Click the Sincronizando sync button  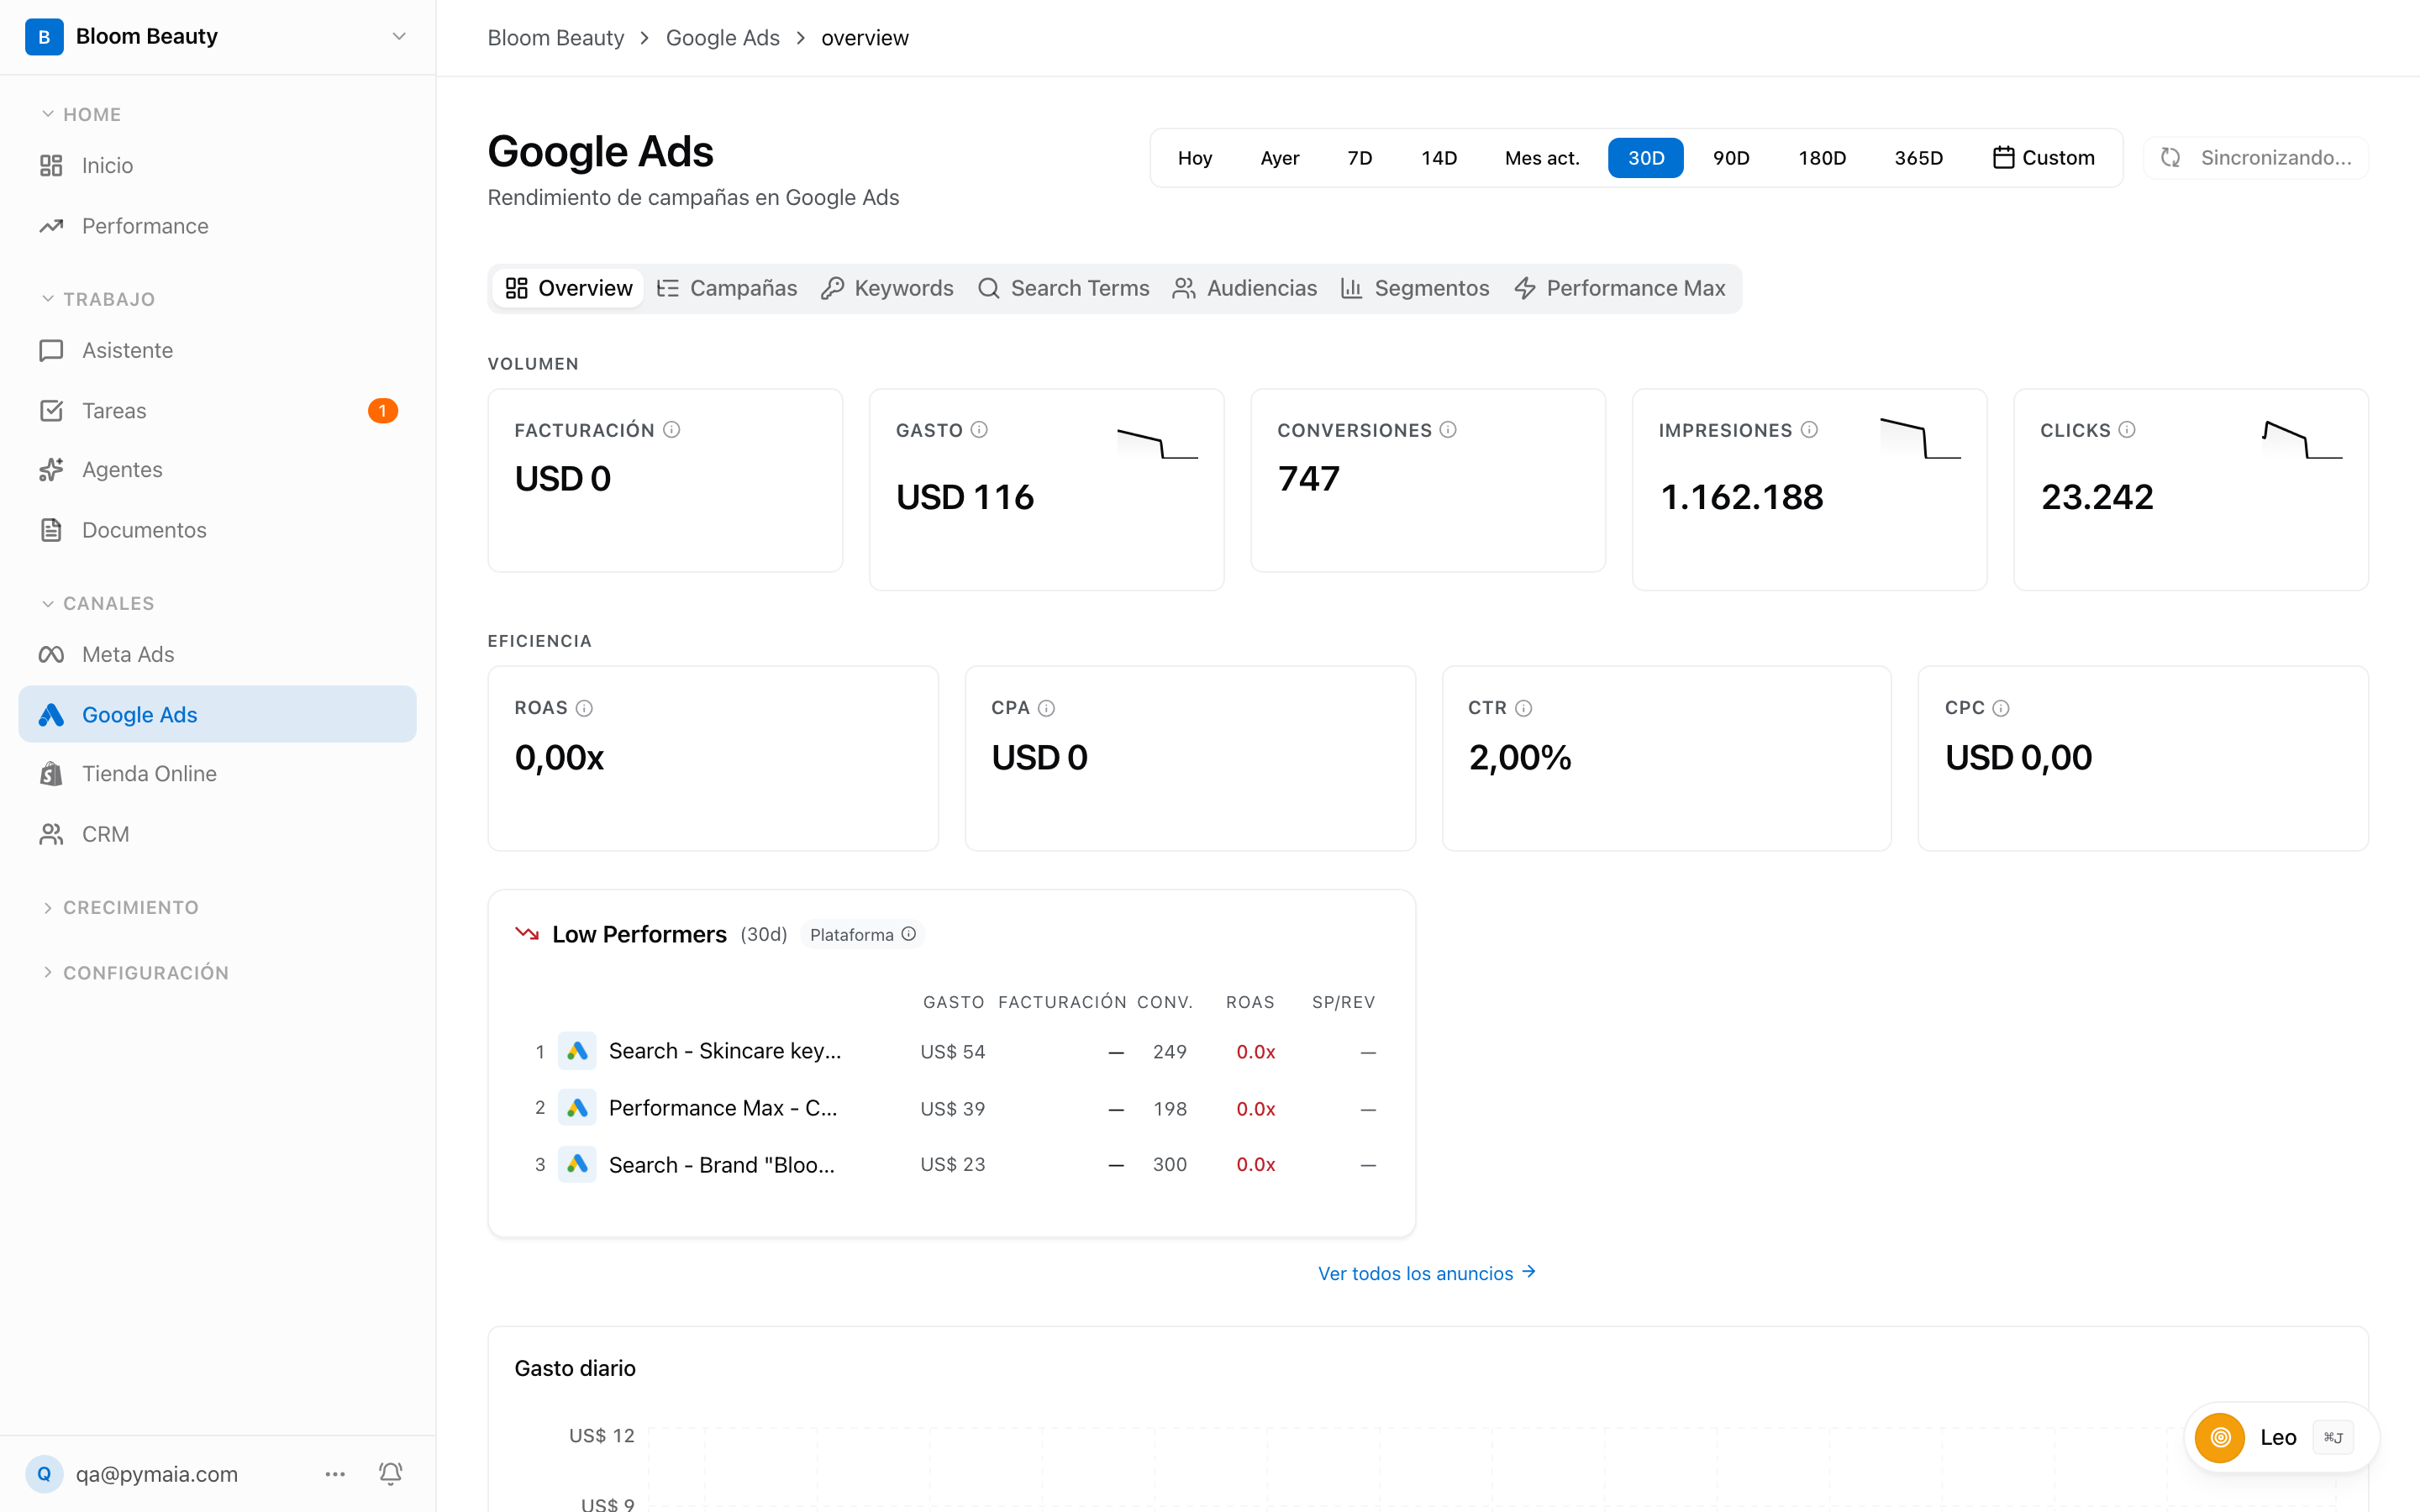pyautogui.click(x=2256, y=158)
